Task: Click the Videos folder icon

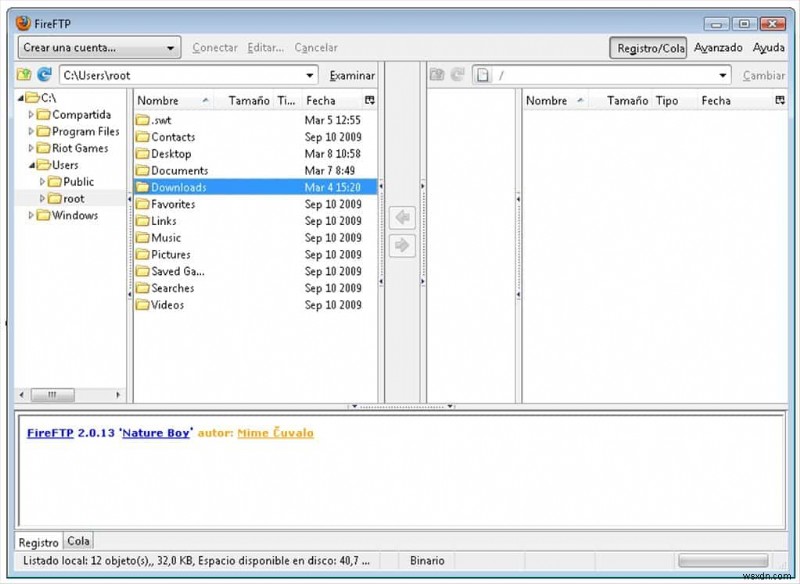Action: point(142,306)
